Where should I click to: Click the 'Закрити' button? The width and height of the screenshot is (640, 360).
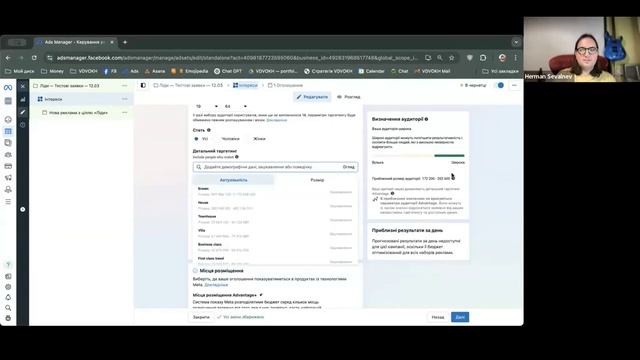[x=201, y=317]
